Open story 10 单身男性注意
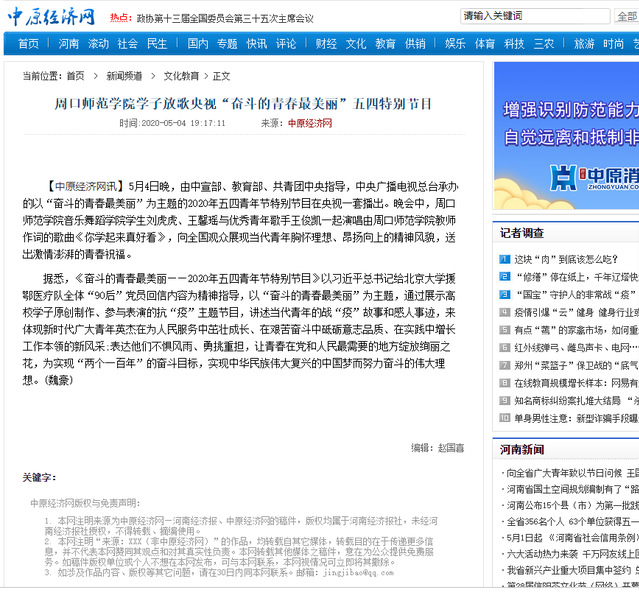The image size is (639, 601). coord(577,418)
